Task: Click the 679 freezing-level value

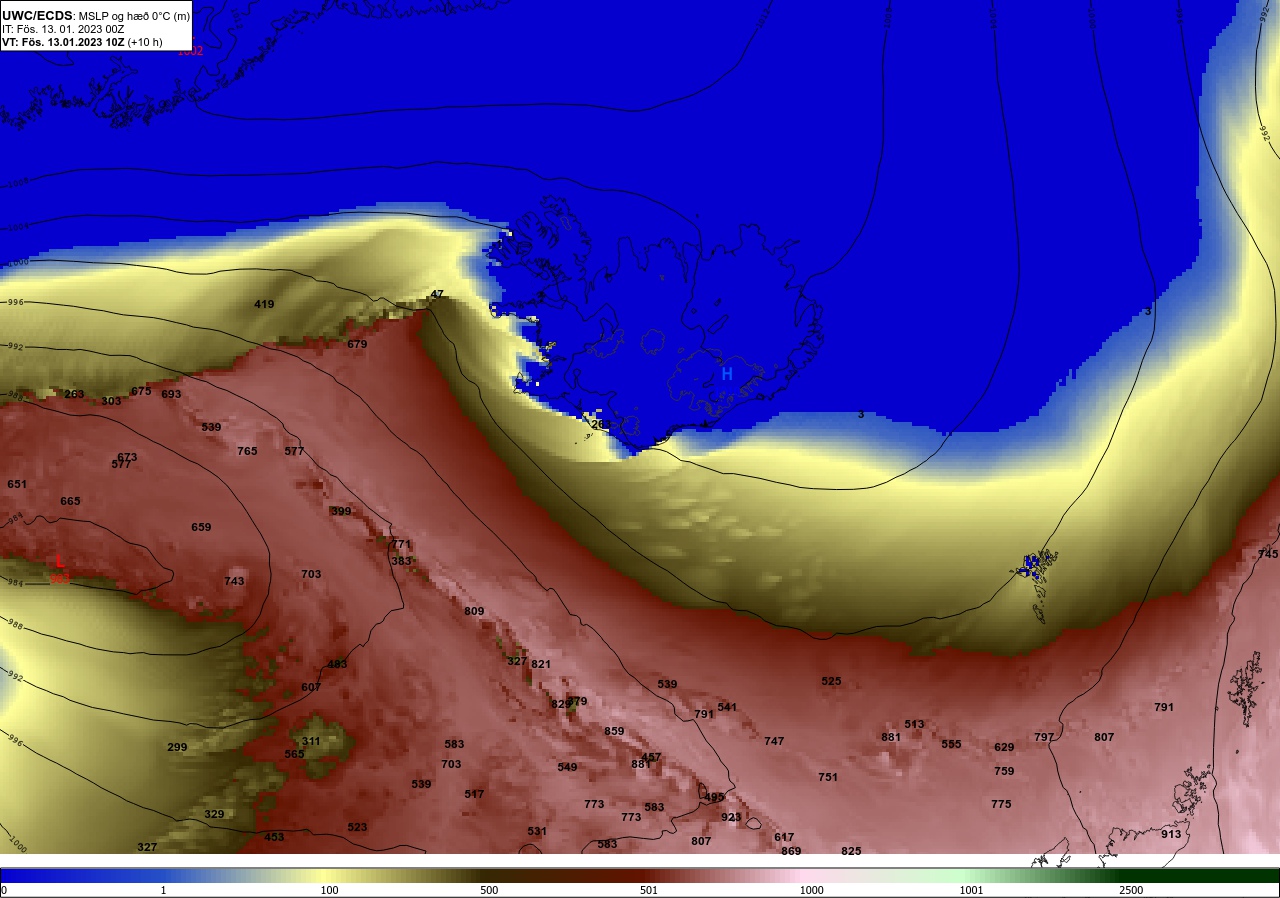Action: pyautogui.click(x=357, y=344)
